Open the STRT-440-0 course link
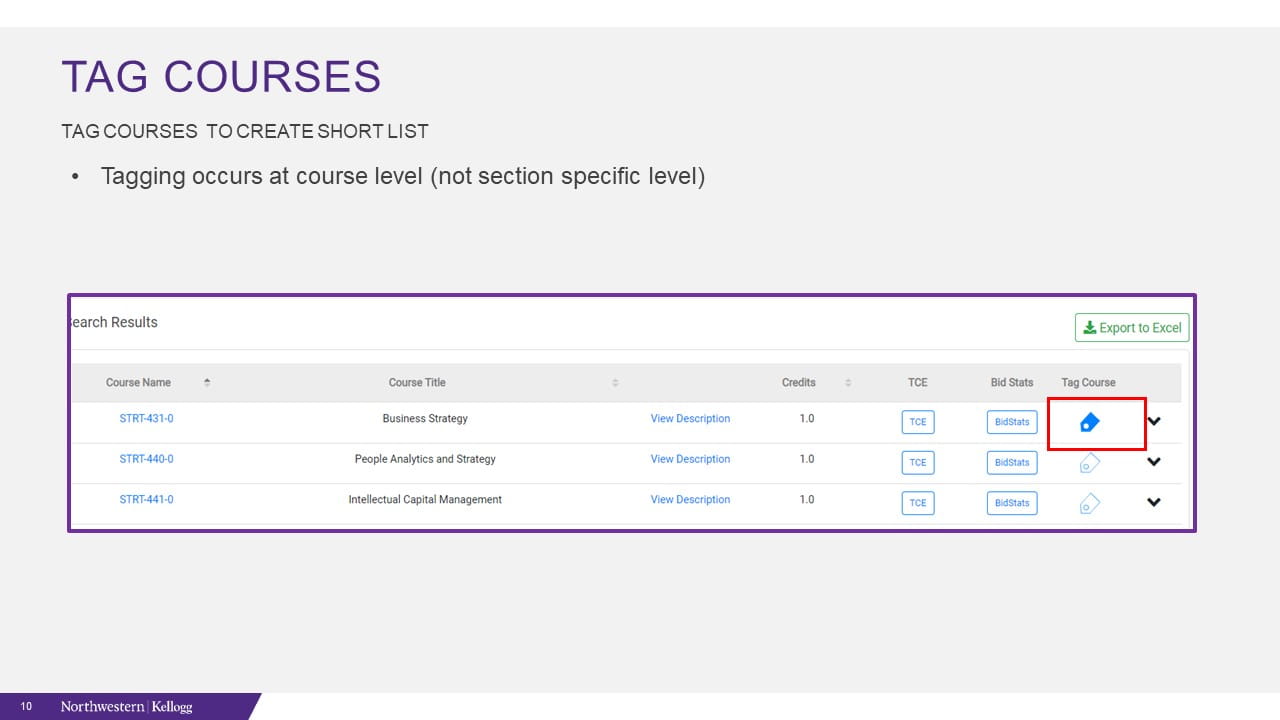The height and width of the screenshot is (720, 1280). click(146, 459)
